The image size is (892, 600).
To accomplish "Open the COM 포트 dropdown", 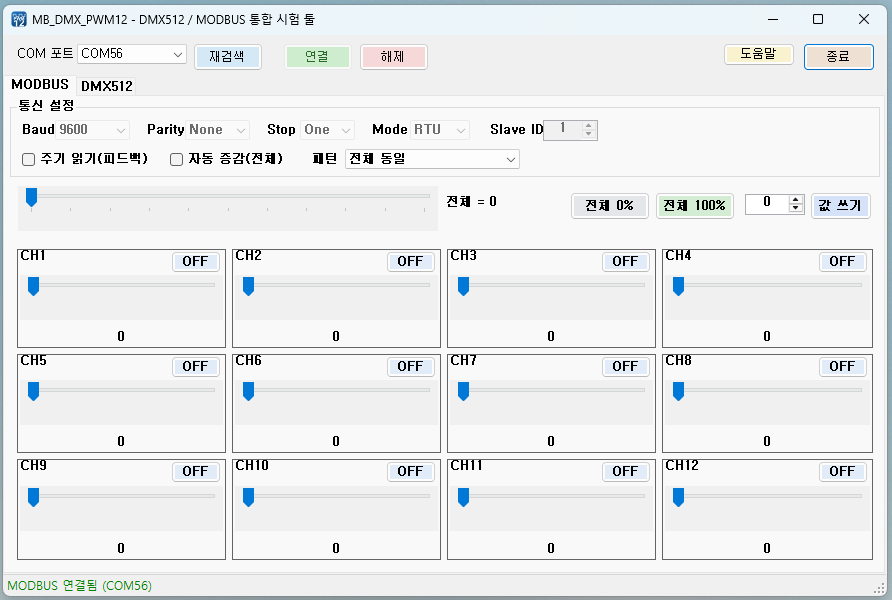I will pyautogui.click(x=132, y=54).
